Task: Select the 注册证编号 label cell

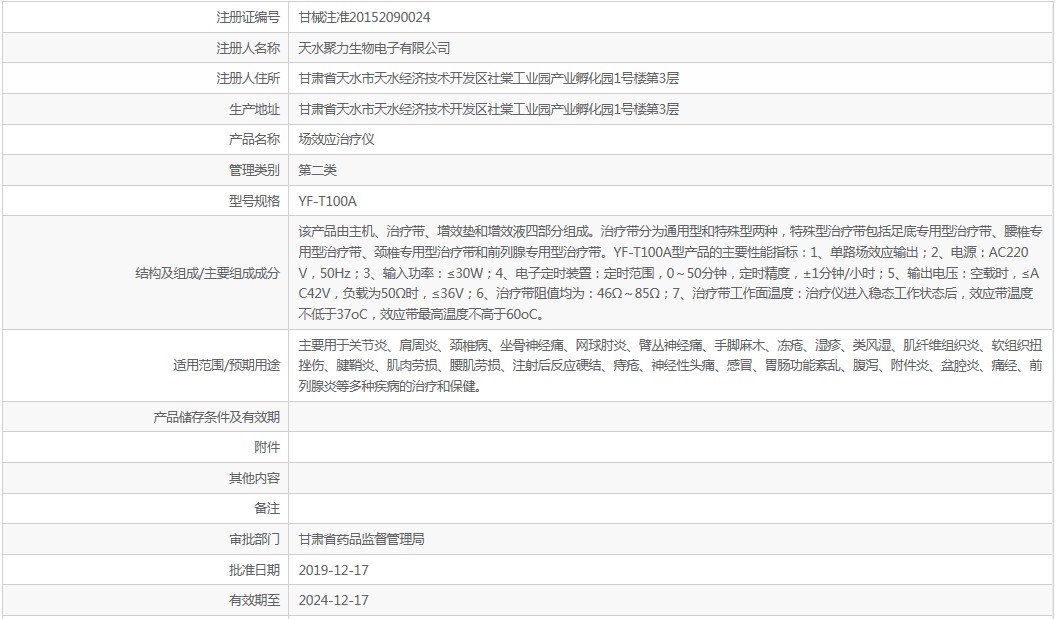Action: (x=247, y=18)
